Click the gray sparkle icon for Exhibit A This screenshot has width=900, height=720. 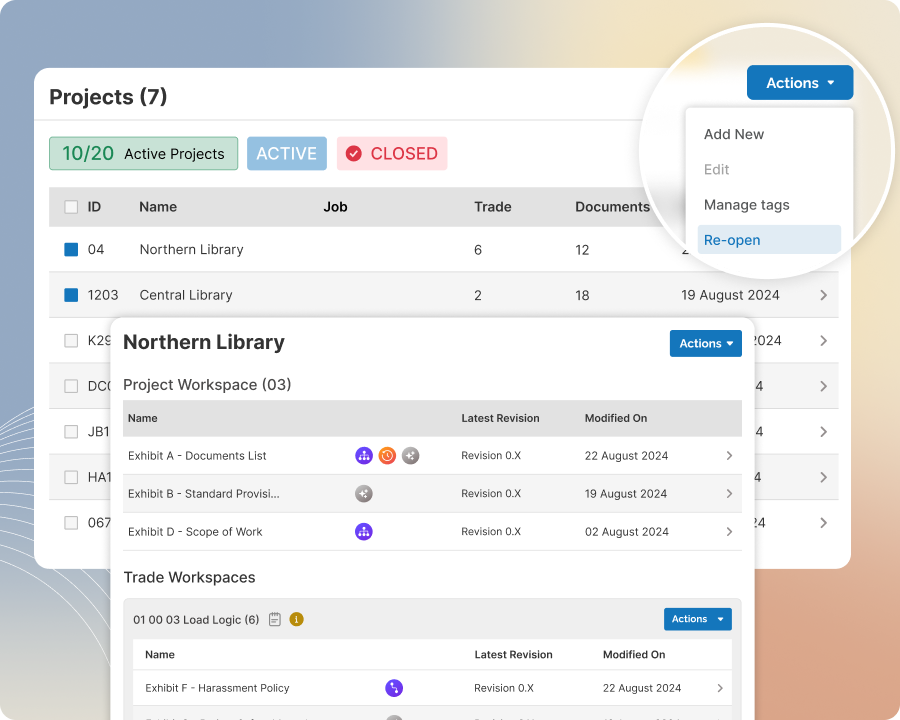(410, 456)
